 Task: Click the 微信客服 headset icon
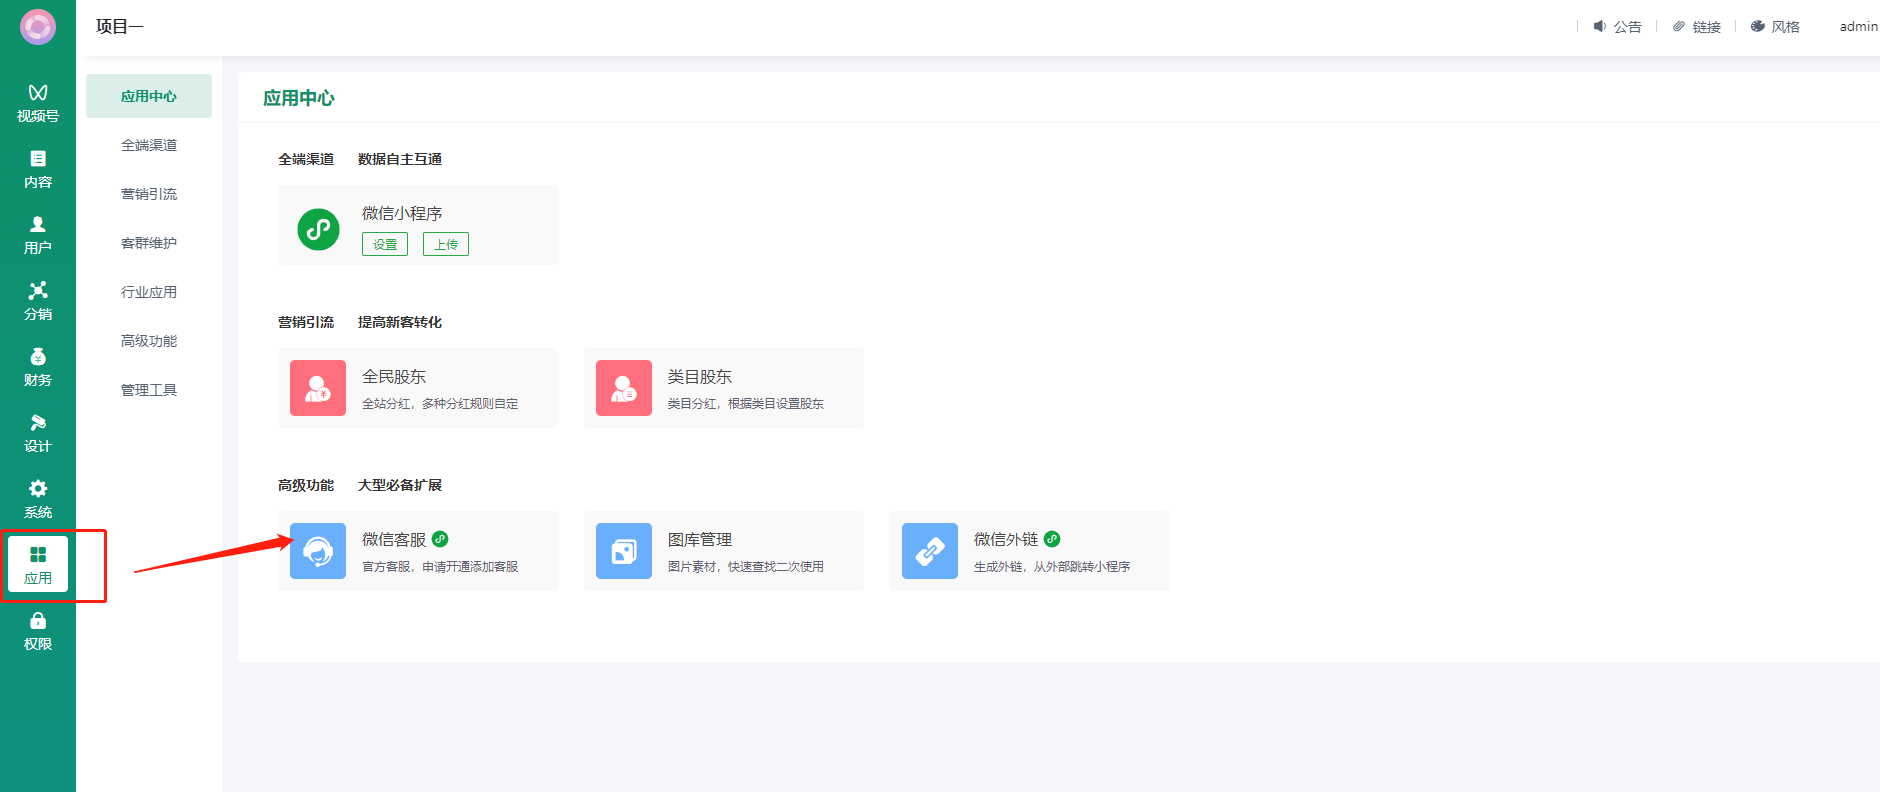(x=318, y=551)
